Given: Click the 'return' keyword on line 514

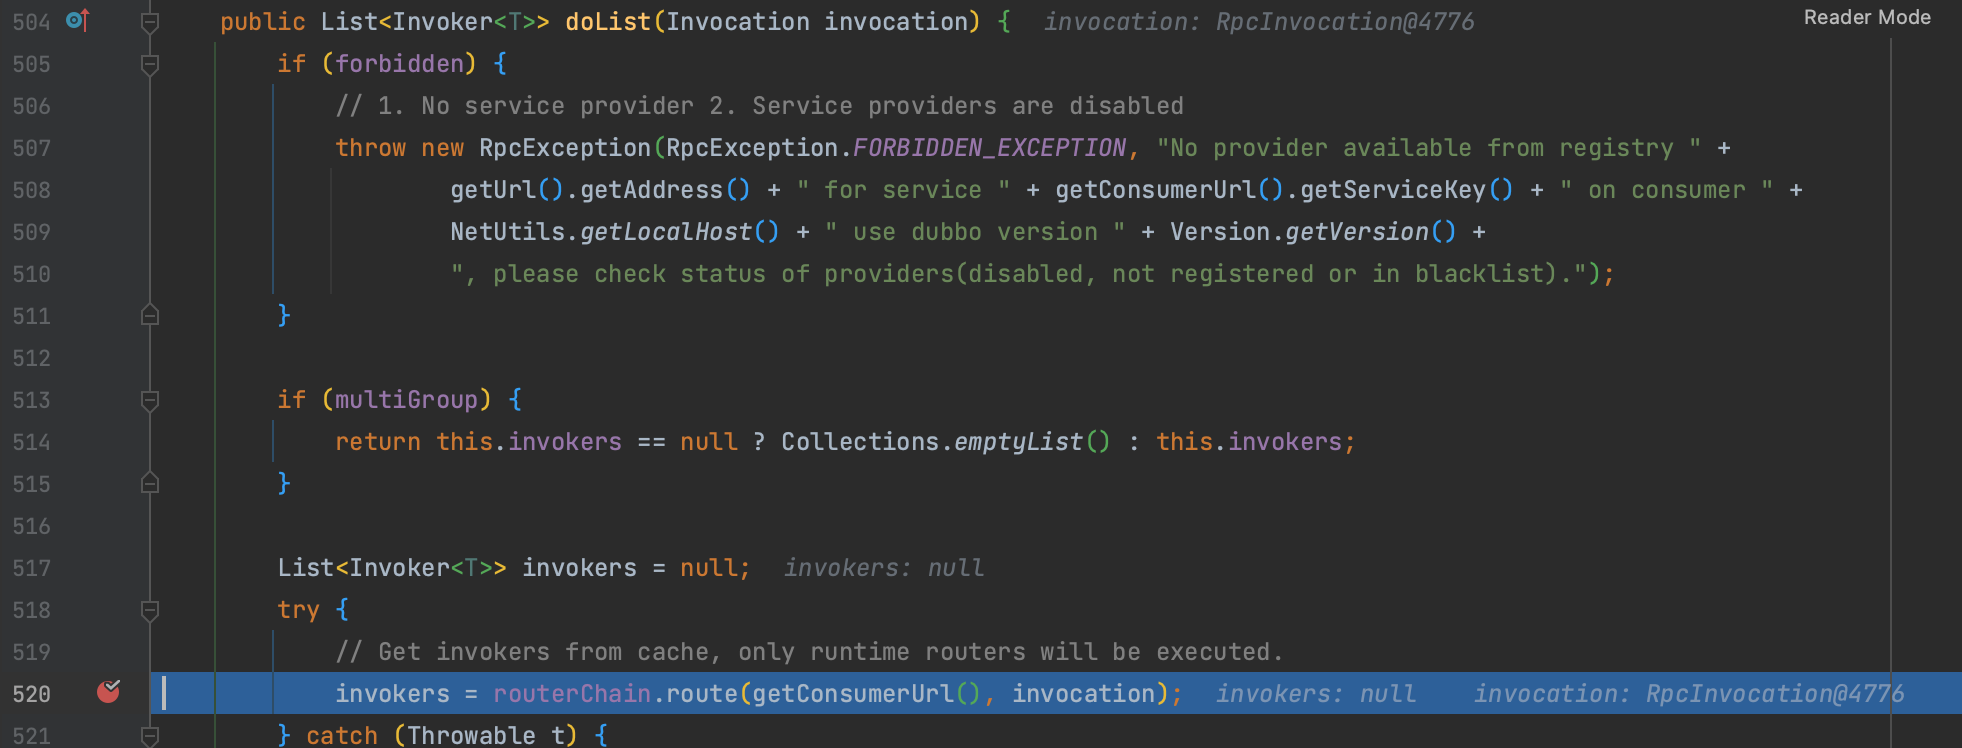Looking at the screenshot, I should 378,442.
